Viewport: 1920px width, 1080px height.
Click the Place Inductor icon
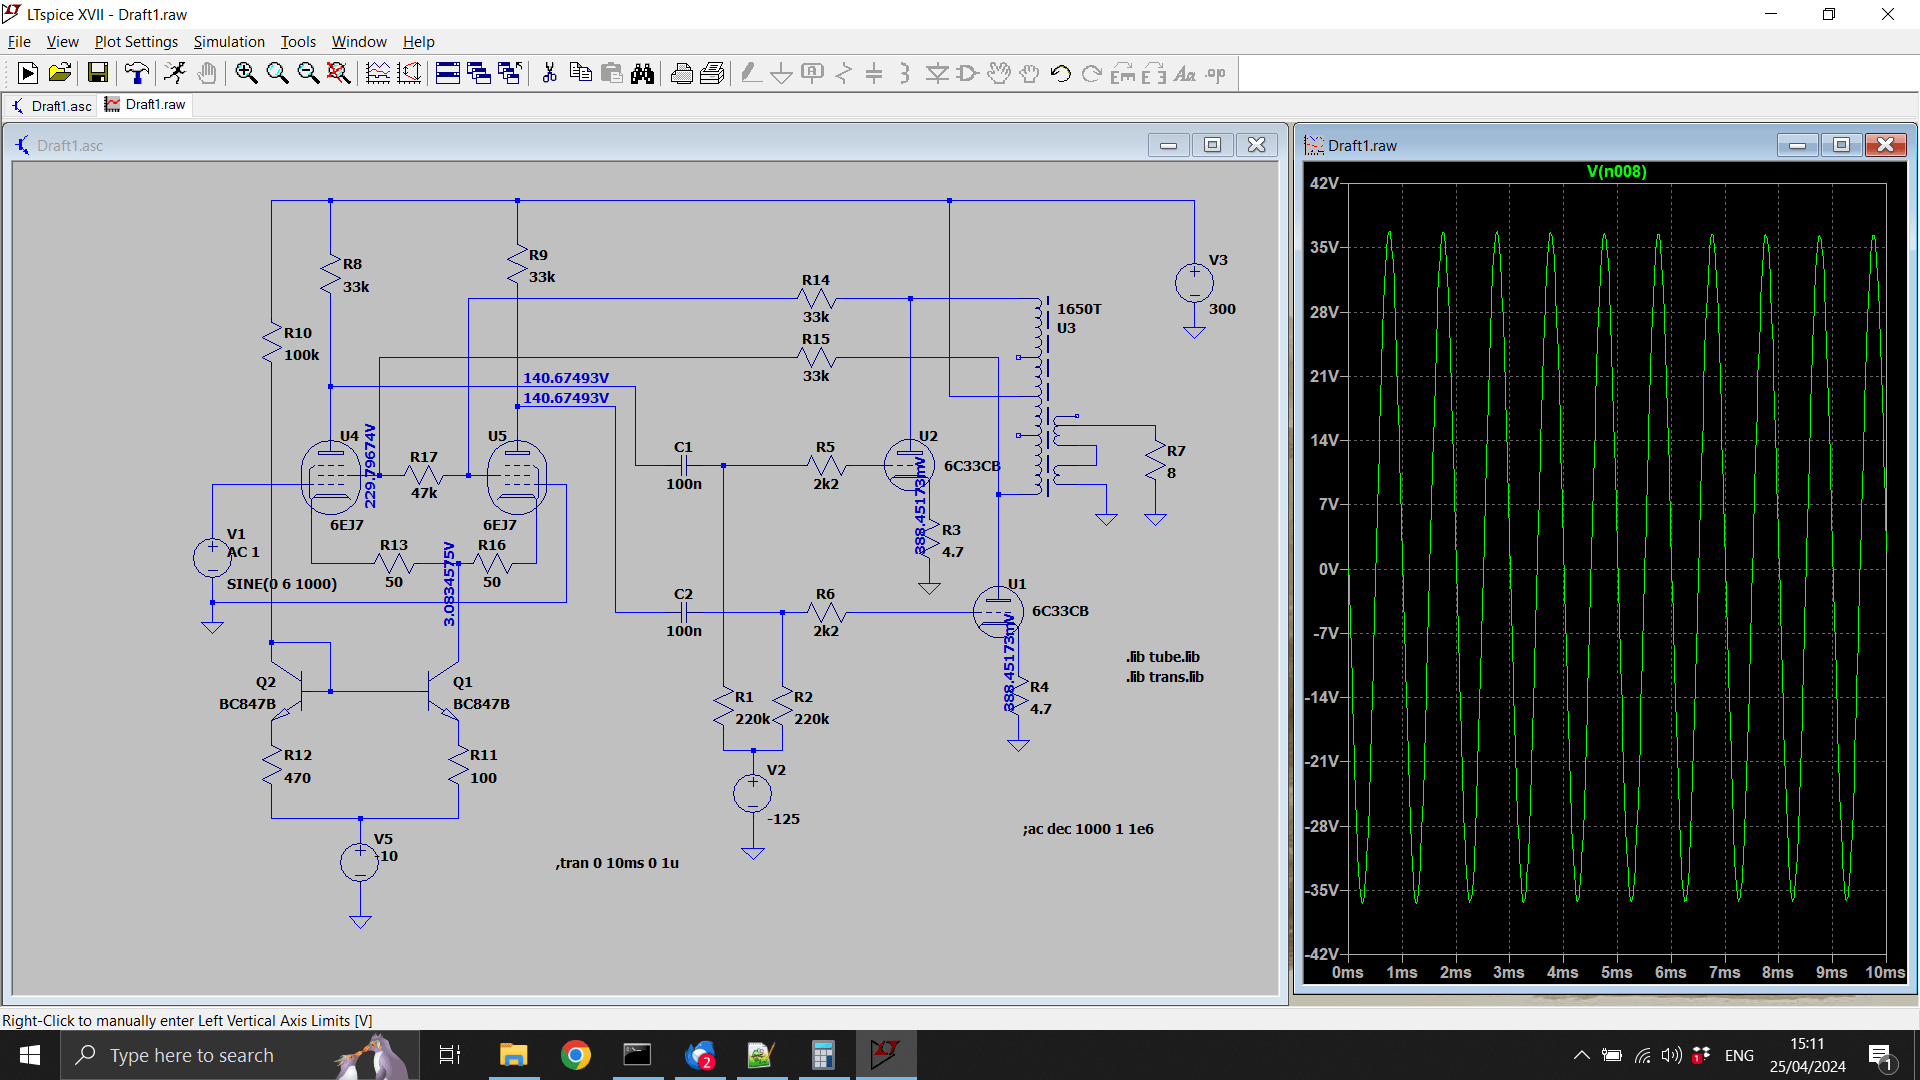[x=905, y=73]
